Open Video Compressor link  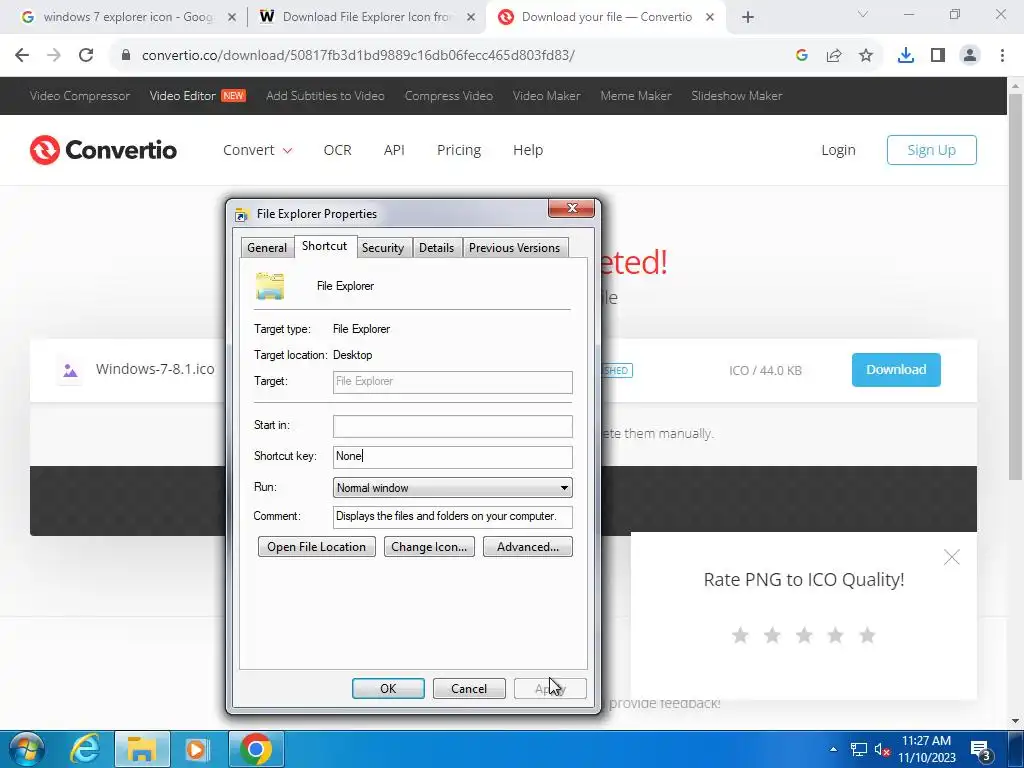pos(80,96)
